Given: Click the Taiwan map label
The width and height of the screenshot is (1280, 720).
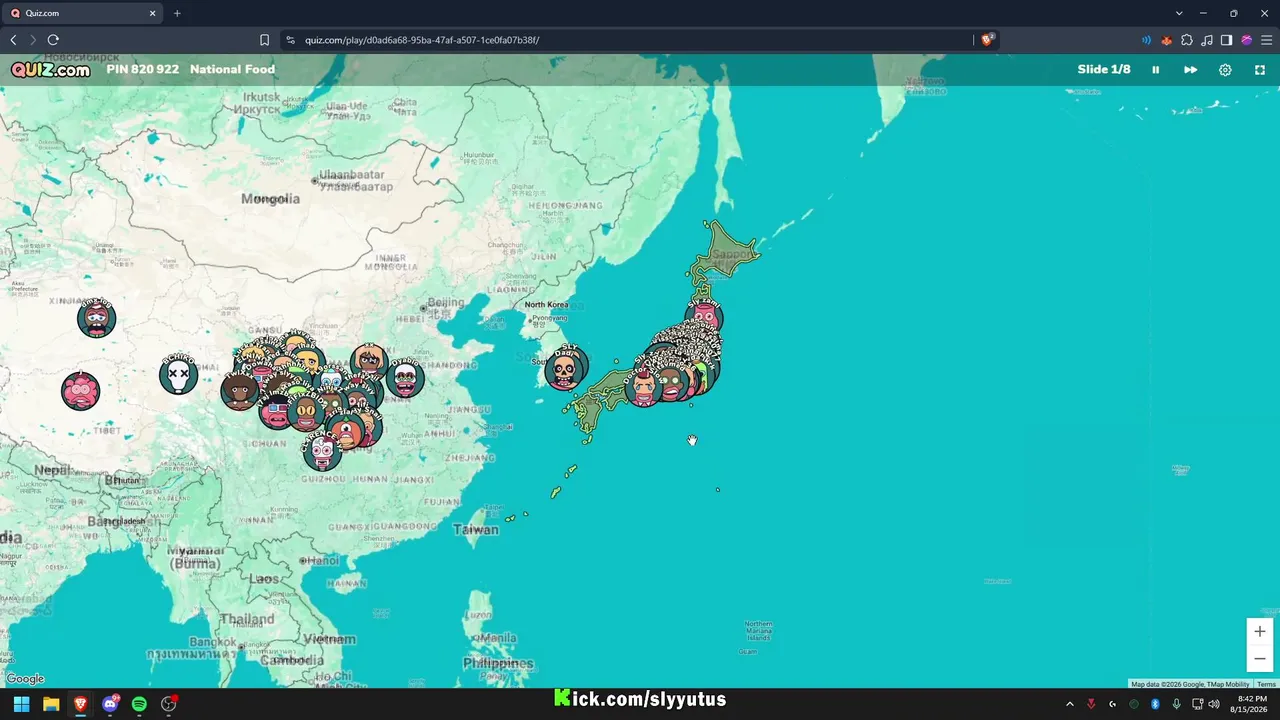Looking at the screenshot, I should click(476, 529).
